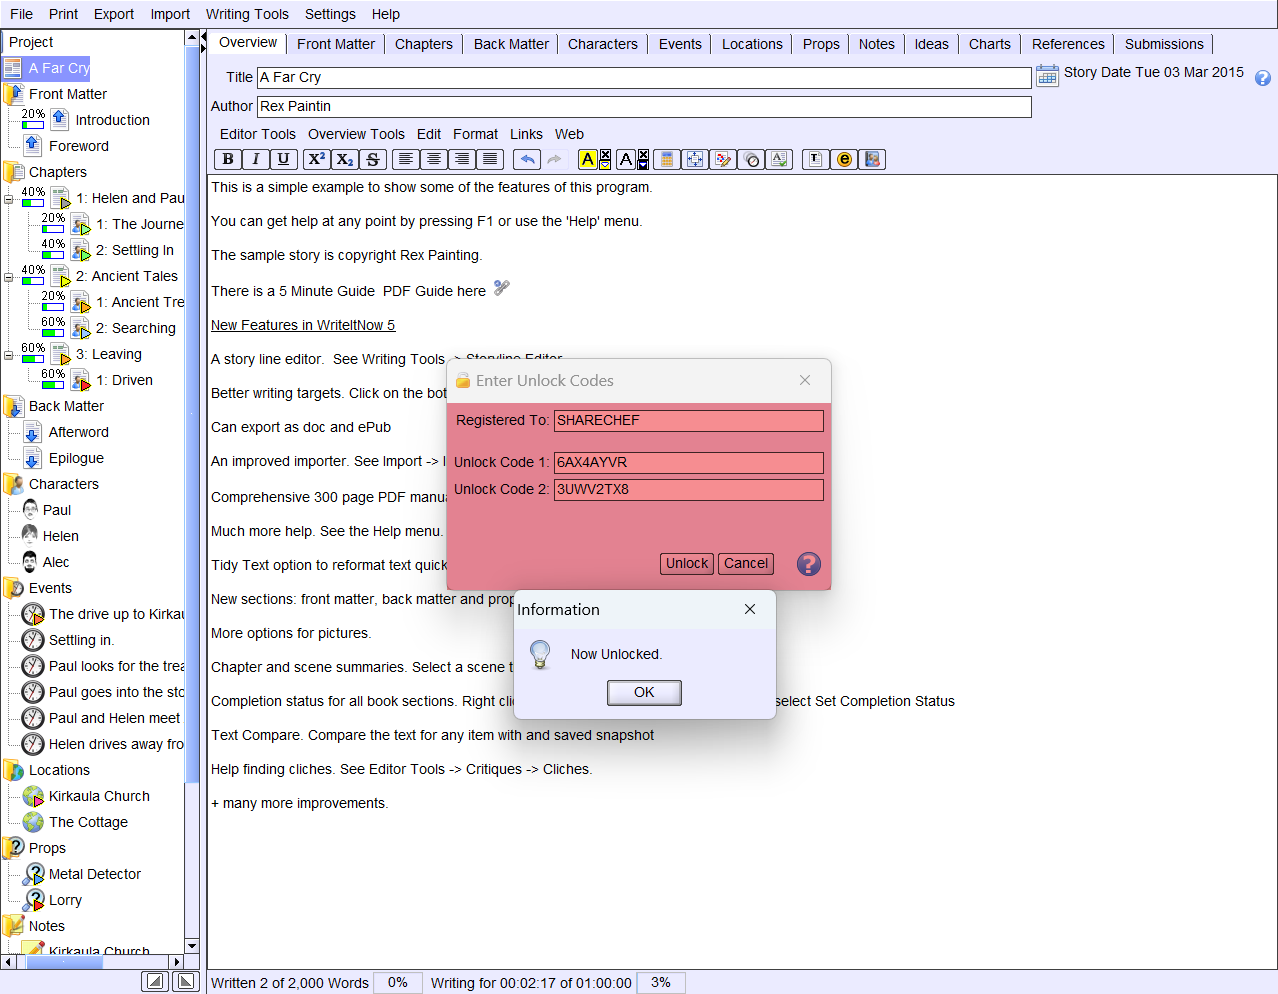Click the full screen arrows icon
The width and height of the screenshot is (1278, 994).
(x=695, y=159)
